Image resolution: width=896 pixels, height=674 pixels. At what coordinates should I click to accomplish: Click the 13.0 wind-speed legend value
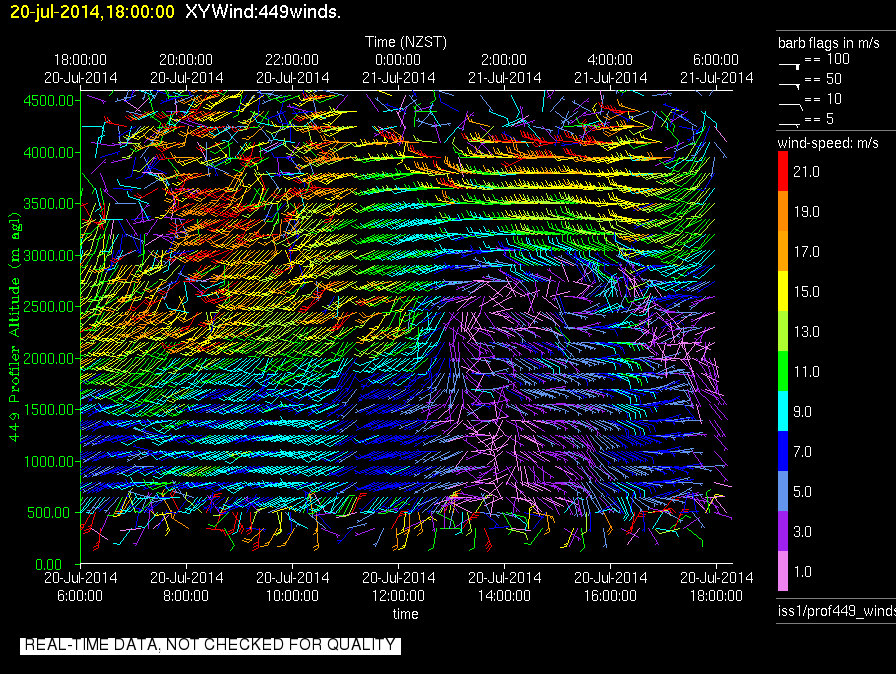806,331
